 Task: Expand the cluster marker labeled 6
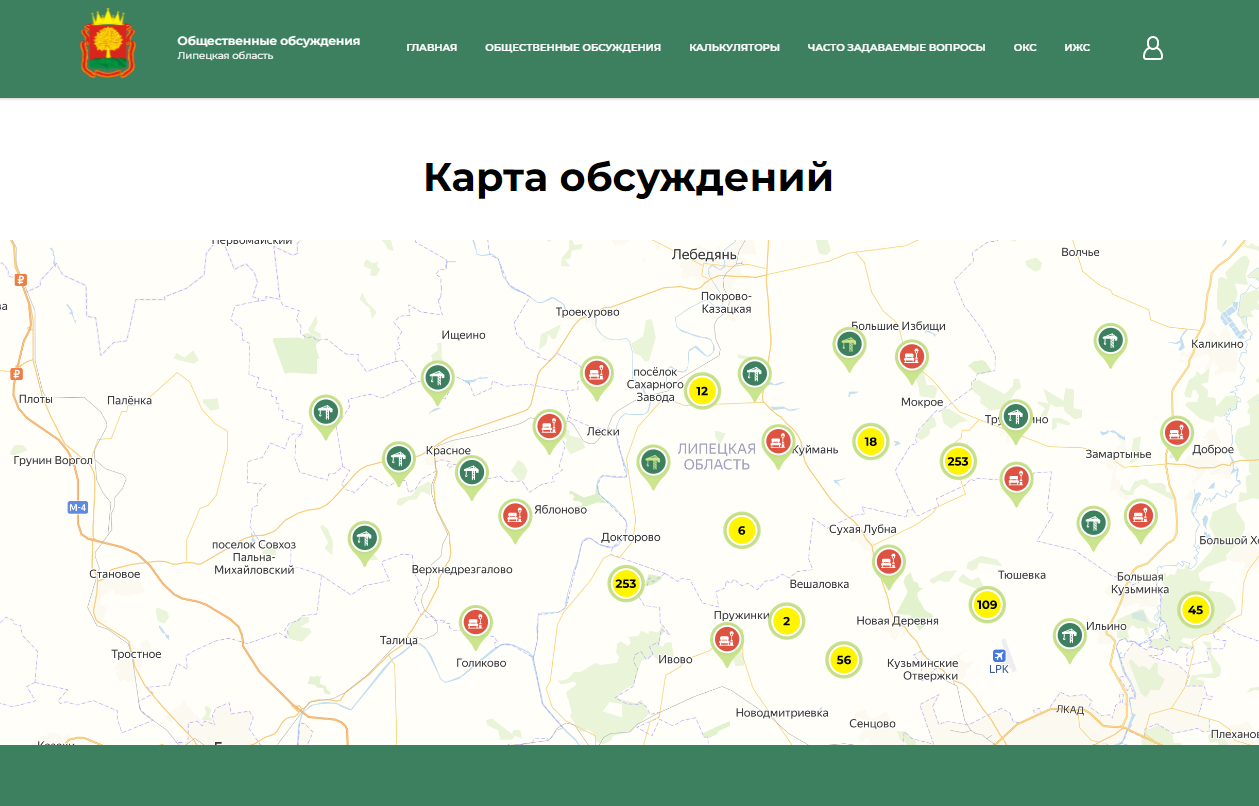tap(742, 530)
